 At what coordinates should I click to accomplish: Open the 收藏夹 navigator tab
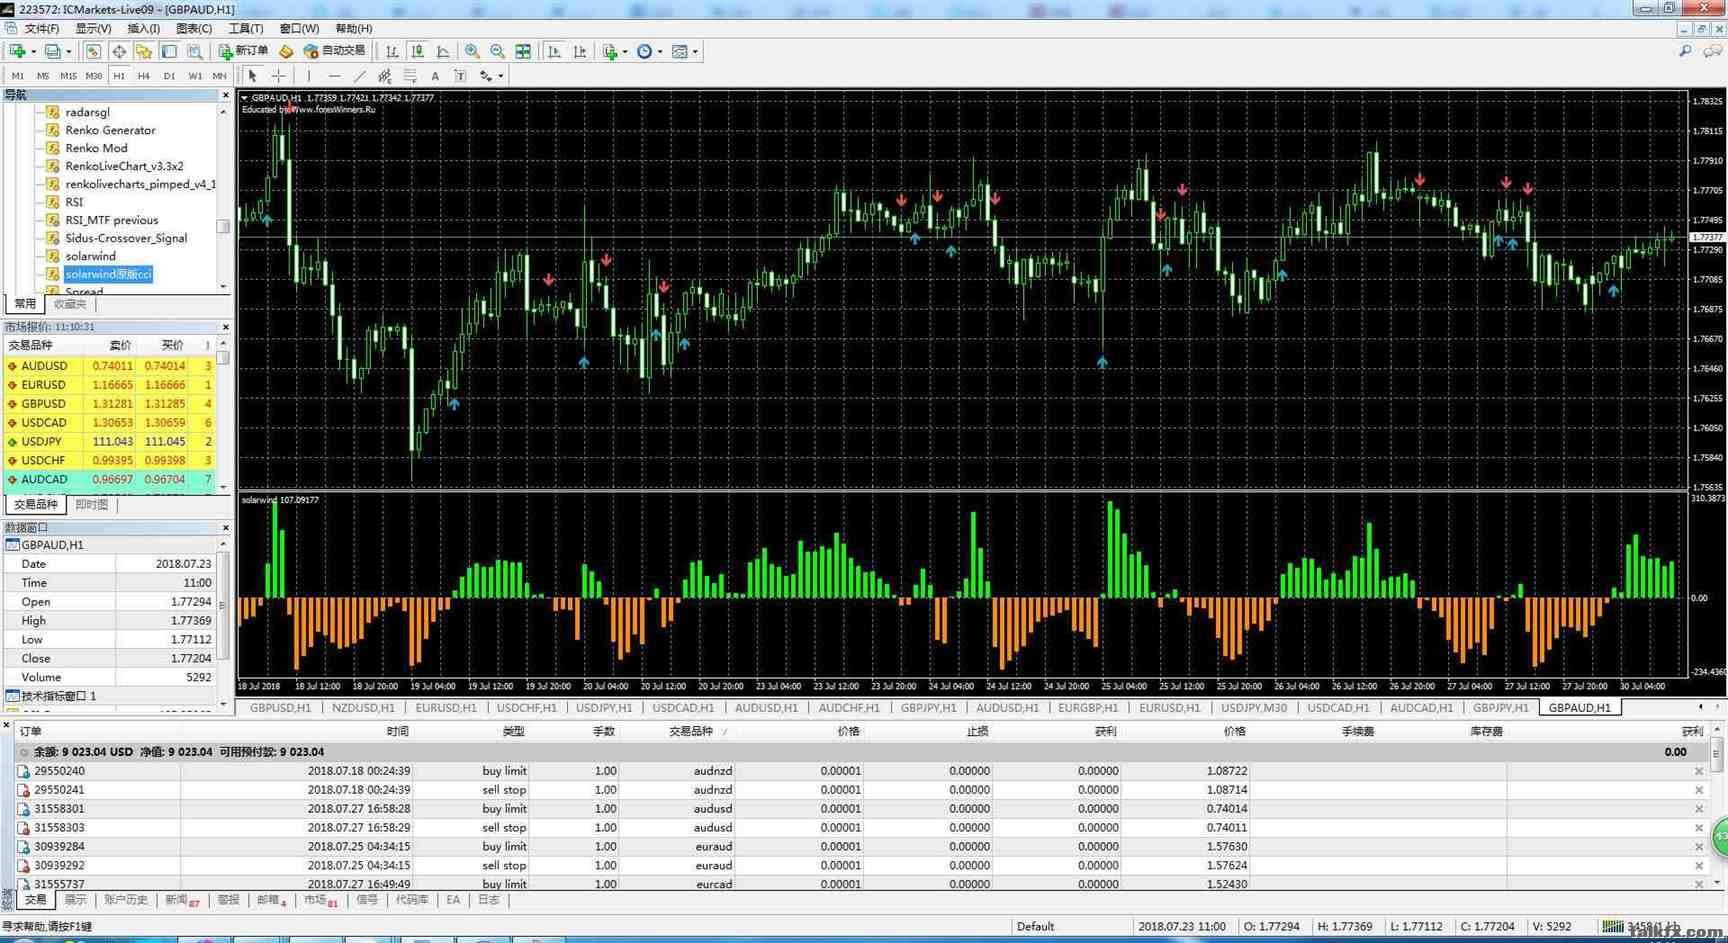pos(70,304)
